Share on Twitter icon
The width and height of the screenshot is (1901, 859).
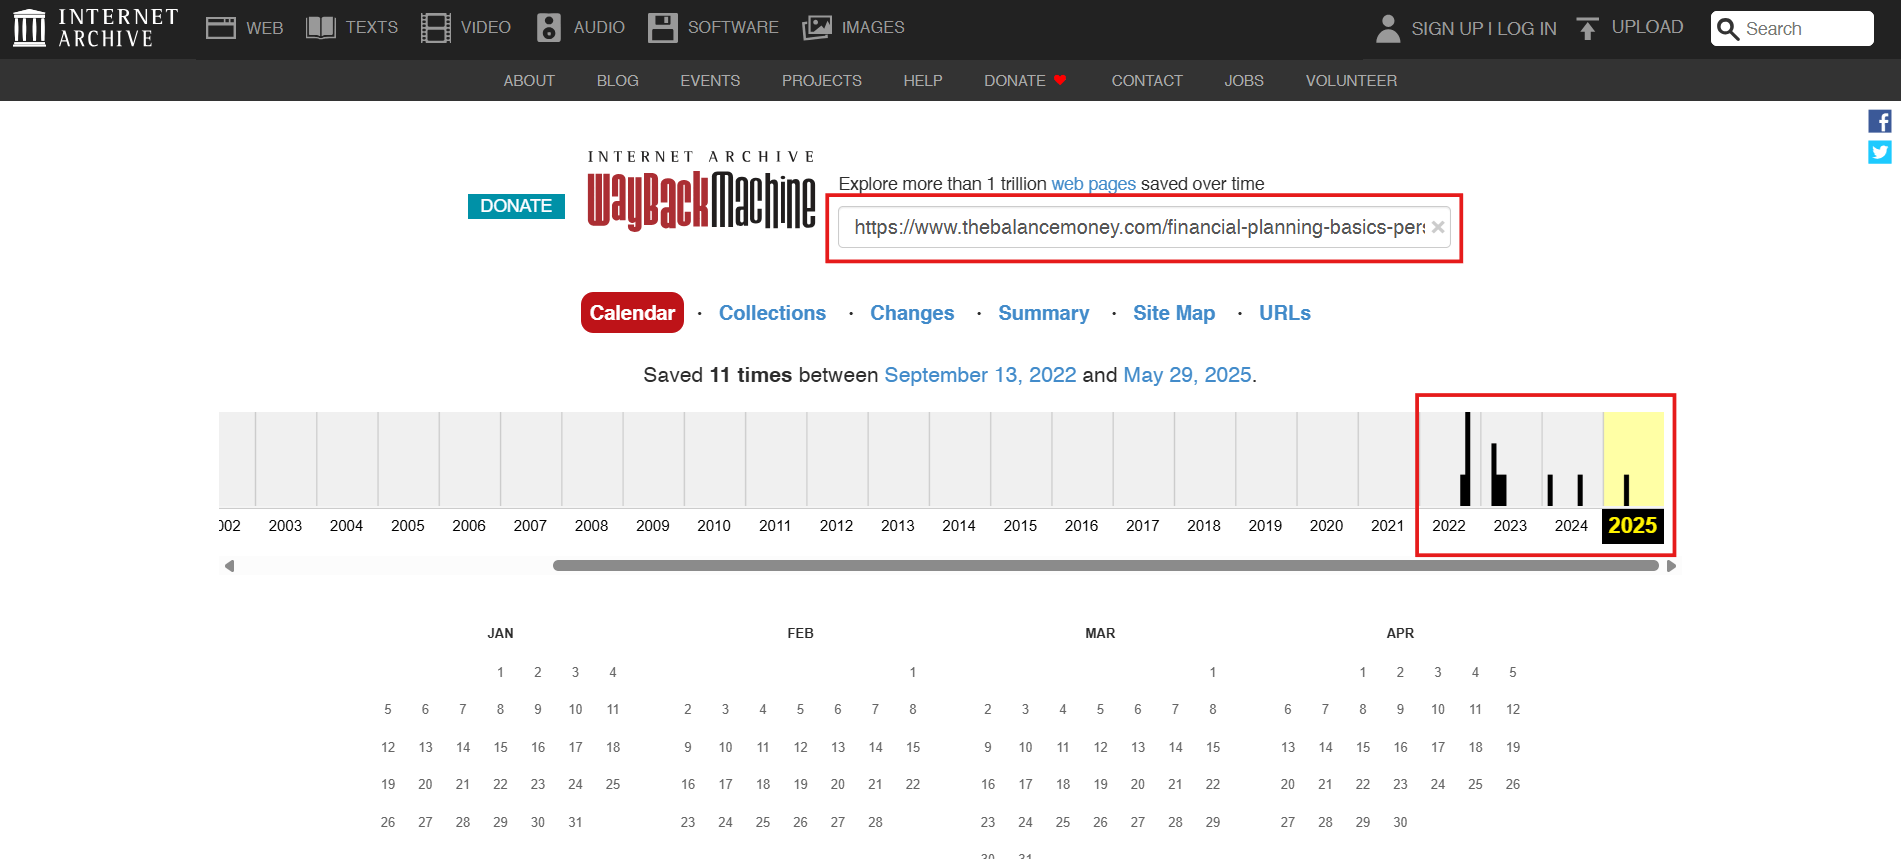[x=1880, y=152]
